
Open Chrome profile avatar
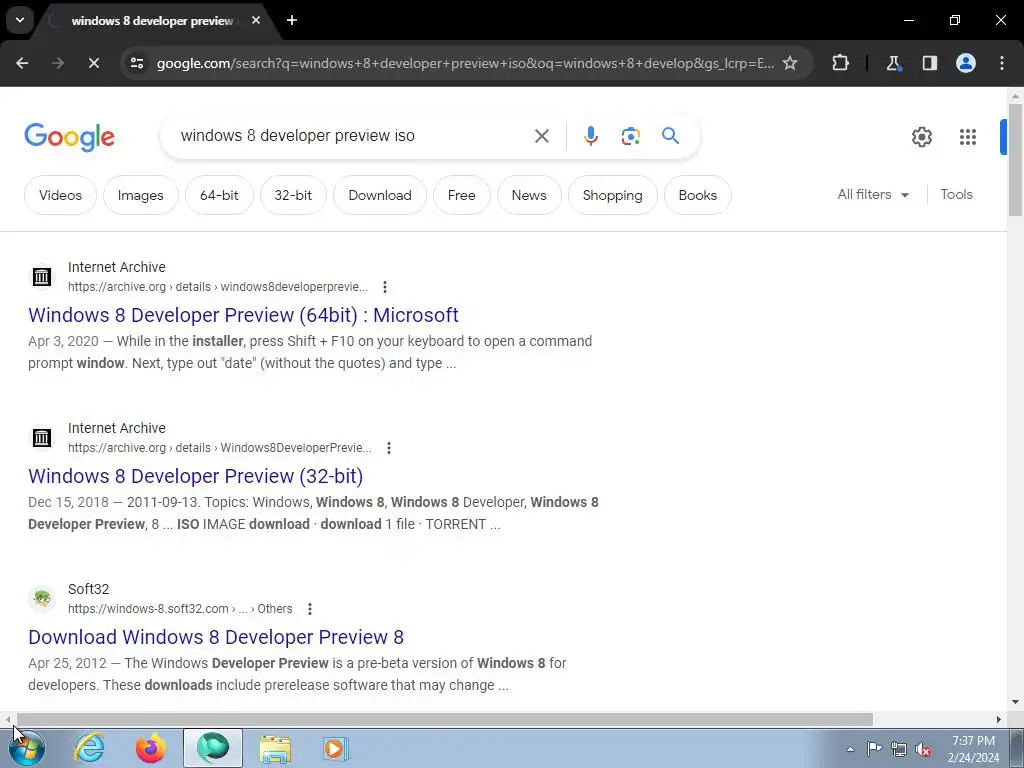(966, 63)
